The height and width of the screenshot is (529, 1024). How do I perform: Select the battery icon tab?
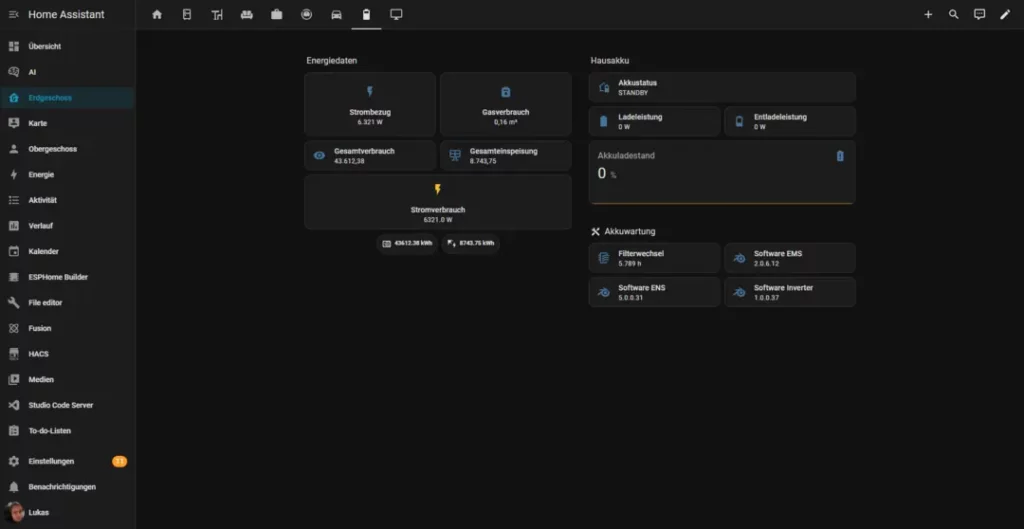pos(366,14)
